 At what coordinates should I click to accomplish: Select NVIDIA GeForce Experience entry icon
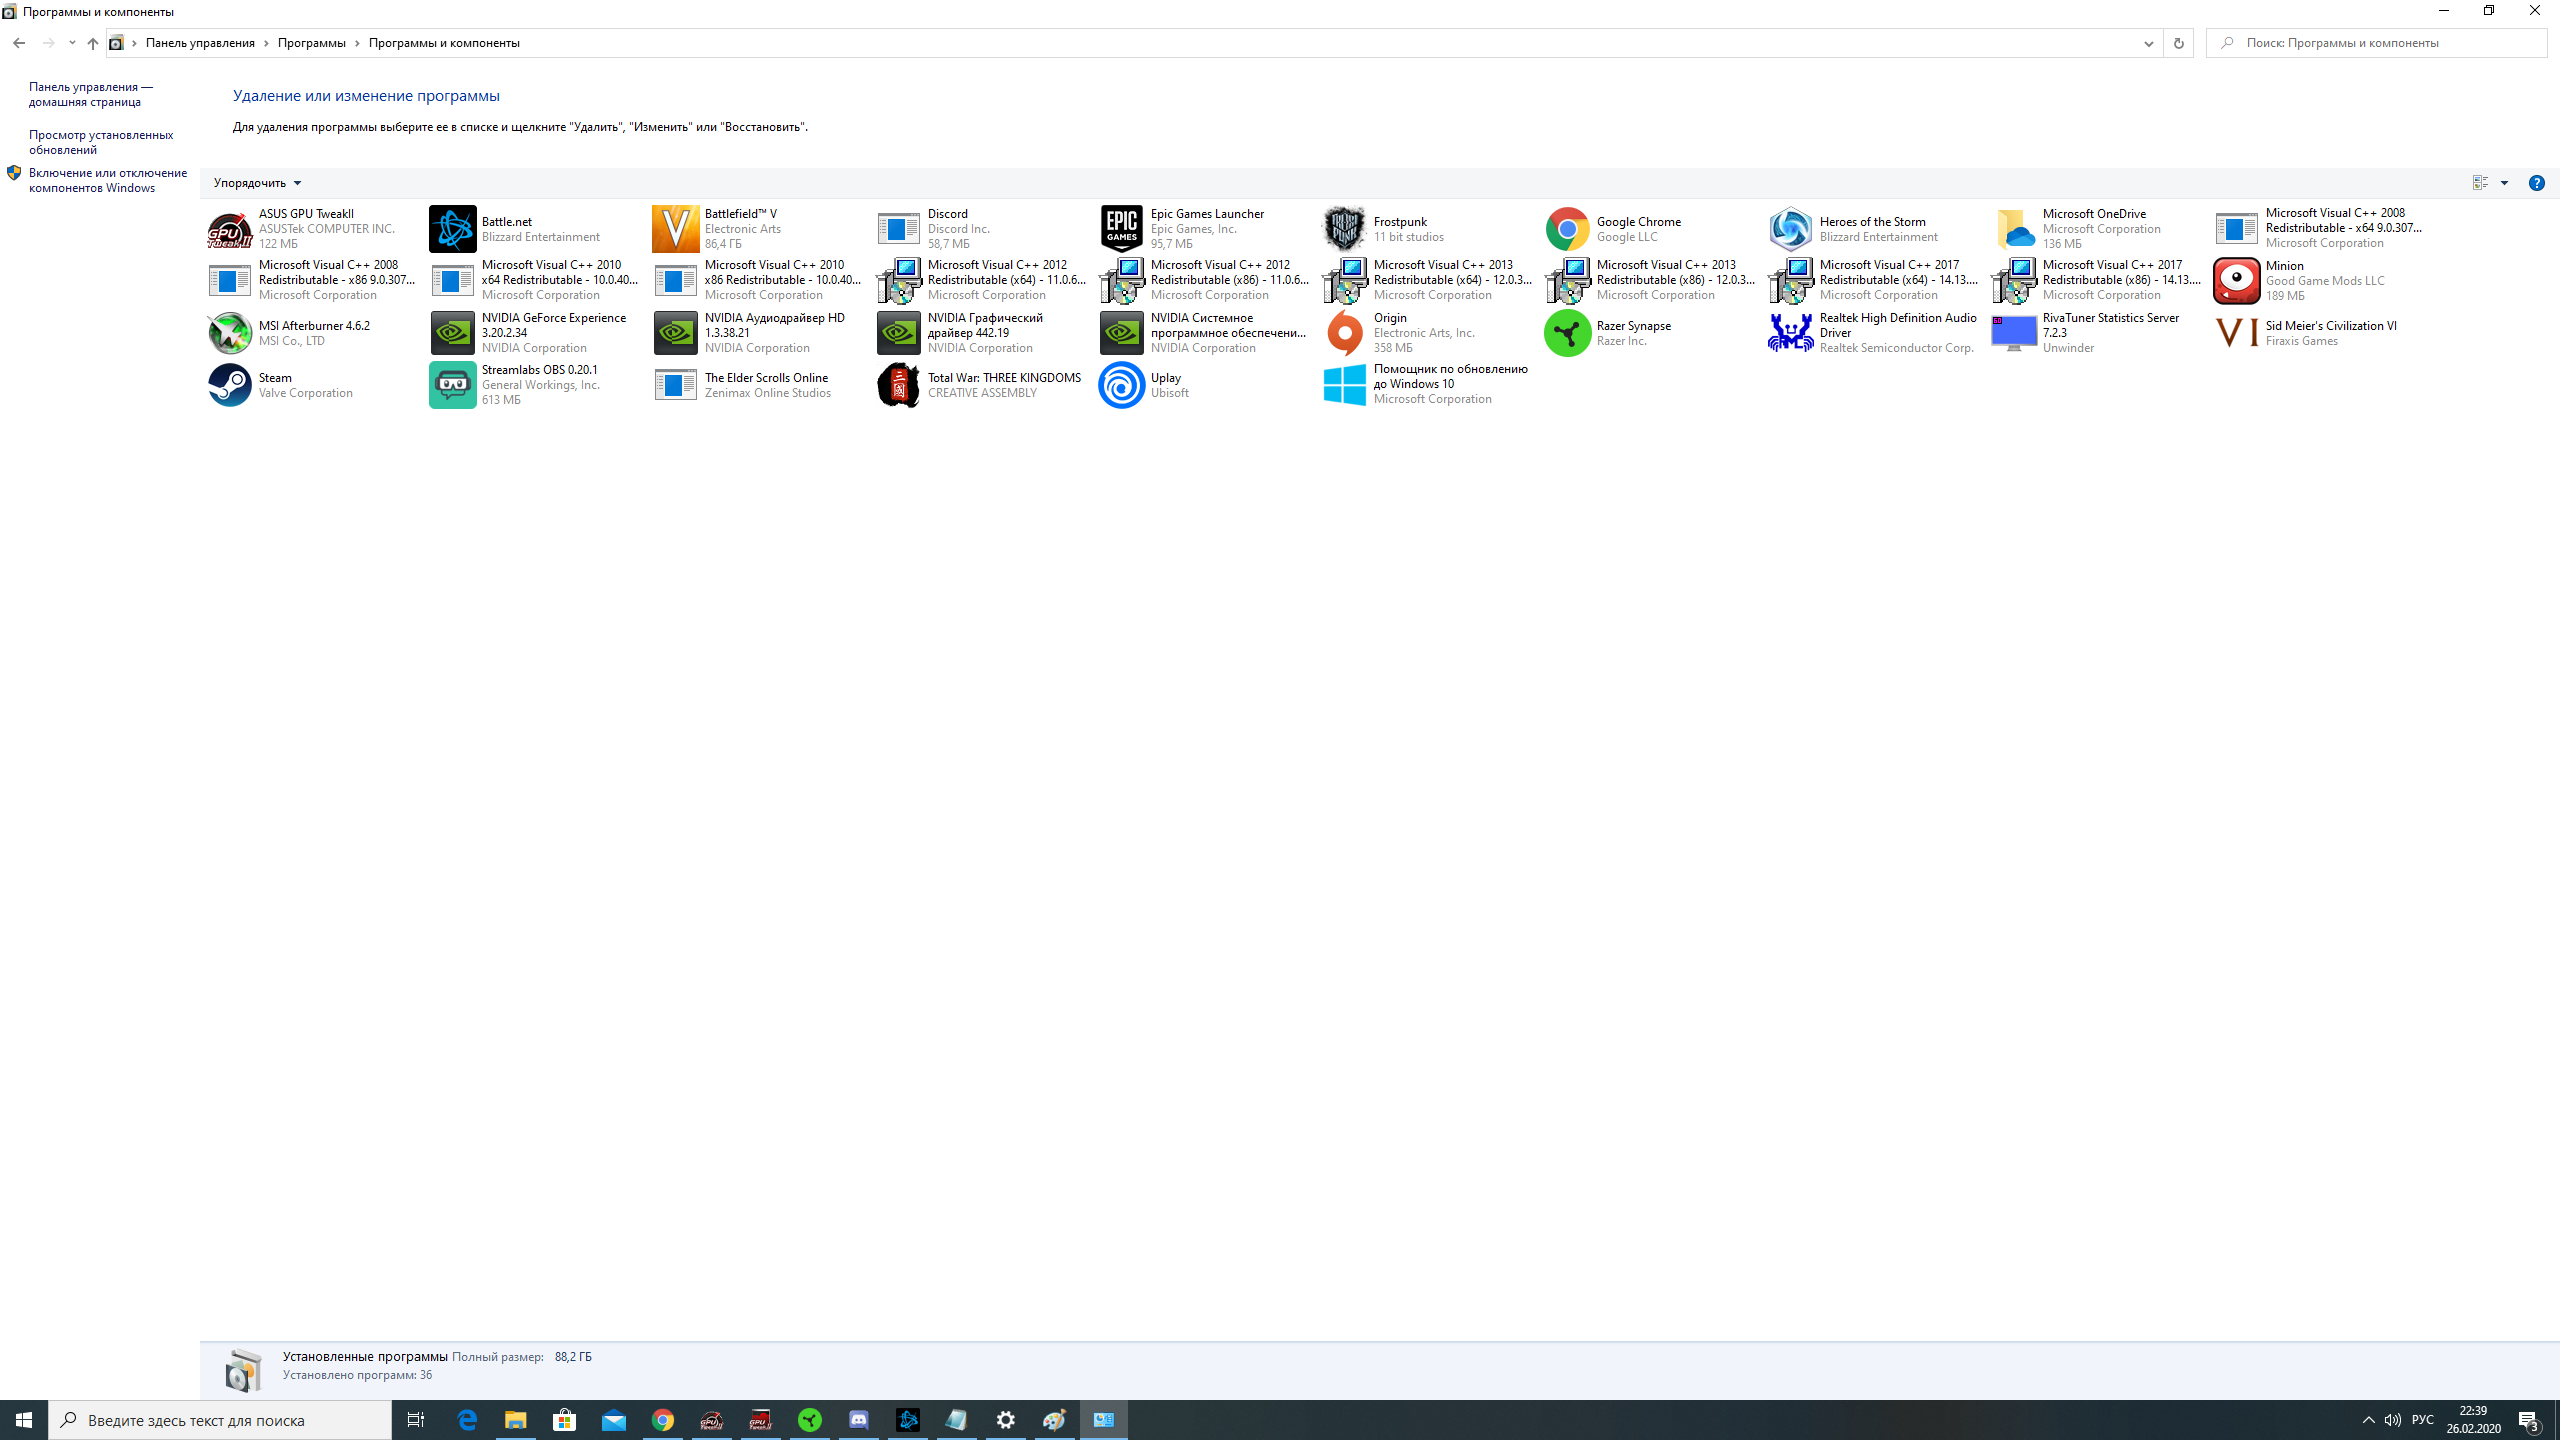[x=452, y=333]
